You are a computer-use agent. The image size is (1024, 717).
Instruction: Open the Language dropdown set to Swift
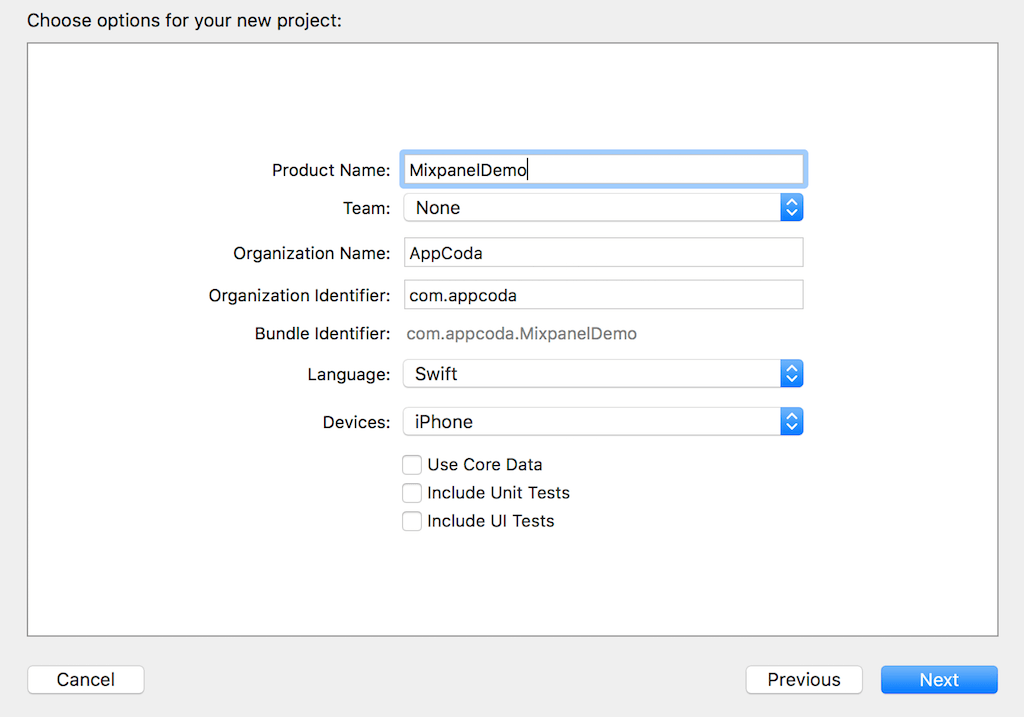(x=603, y=374)
